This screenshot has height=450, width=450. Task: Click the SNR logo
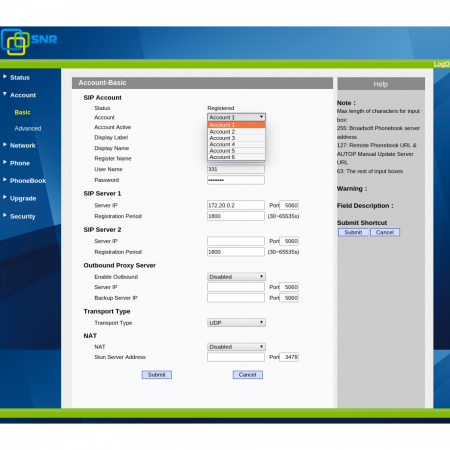pos(29,42)
